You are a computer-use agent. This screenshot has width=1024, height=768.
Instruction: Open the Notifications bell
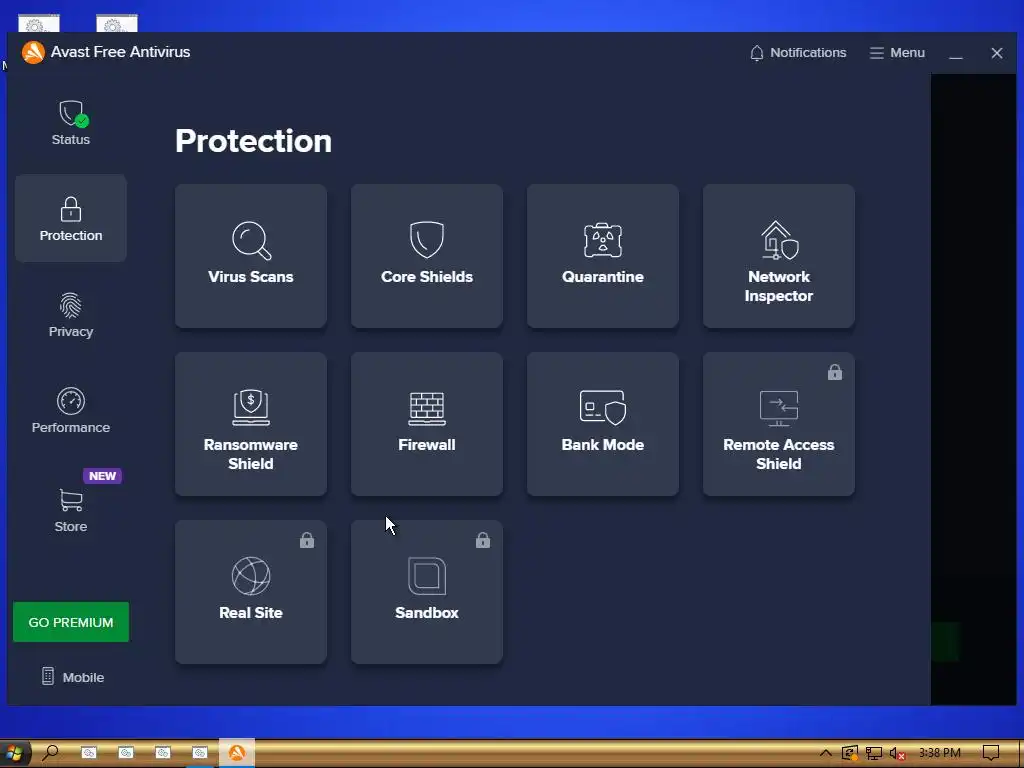(798, 53)
